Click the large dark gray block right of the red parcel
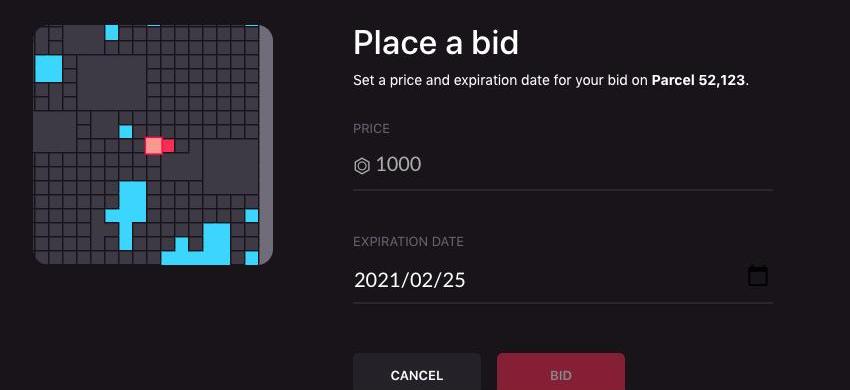This screenshot has height=390, width=850. [x=230, y=167]
